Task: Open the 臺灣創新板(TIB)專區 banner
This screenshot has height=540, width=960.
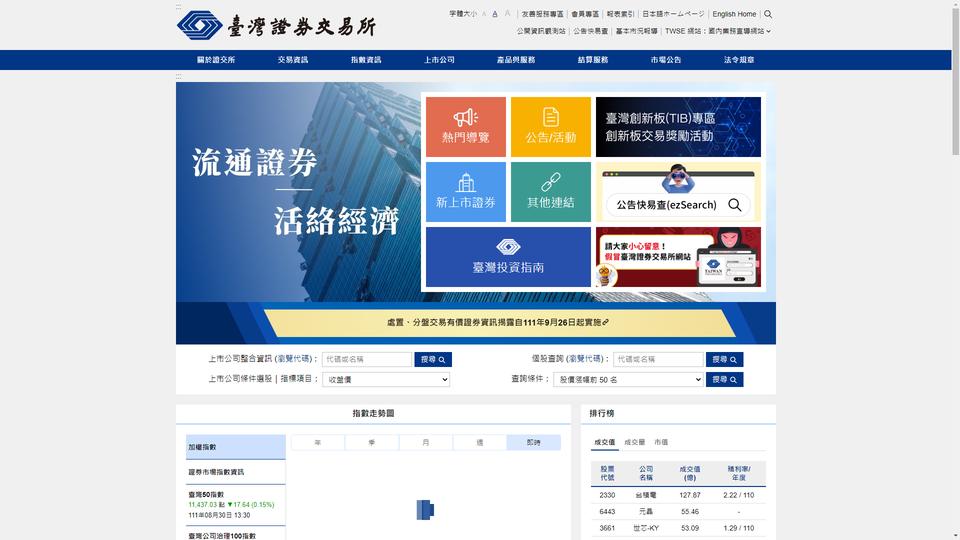Action: click(678, 127)
